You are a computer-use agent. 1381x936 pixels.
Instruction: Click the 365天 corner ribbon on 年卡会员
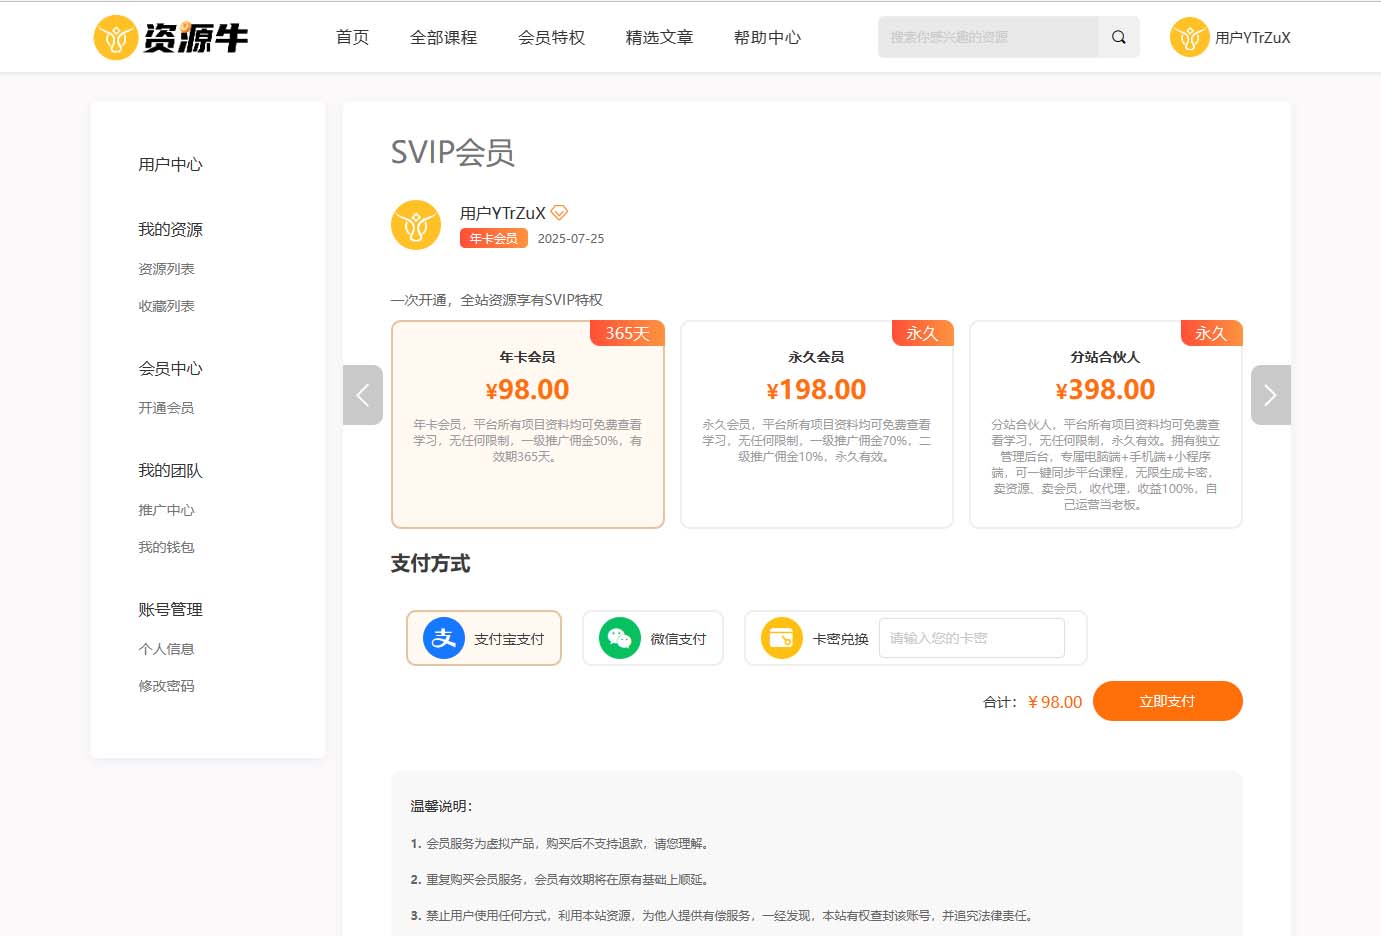pyautogui.click(x=627, y=333)
